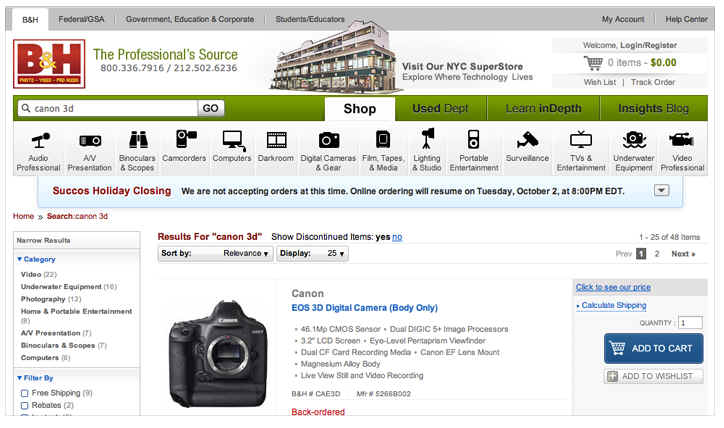Screen dimensions: 724x428
Task: Click 'no' for Show Discontinued Items
Action: [x=397, y=237]
